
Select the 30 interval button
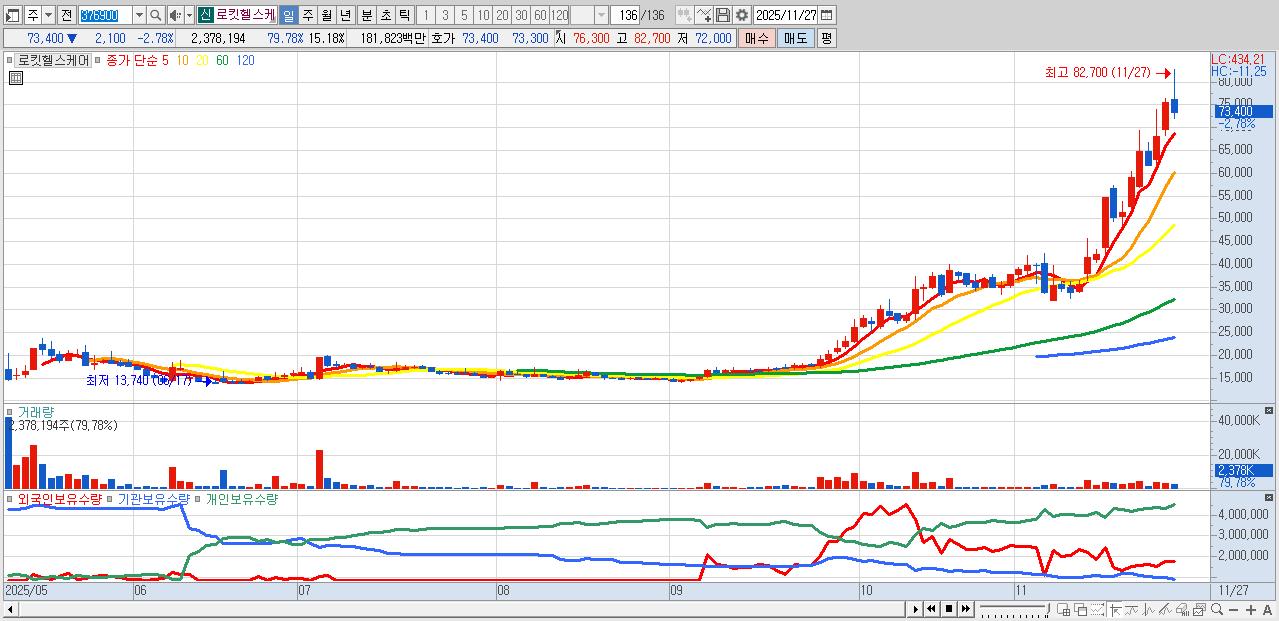point(521,15)
